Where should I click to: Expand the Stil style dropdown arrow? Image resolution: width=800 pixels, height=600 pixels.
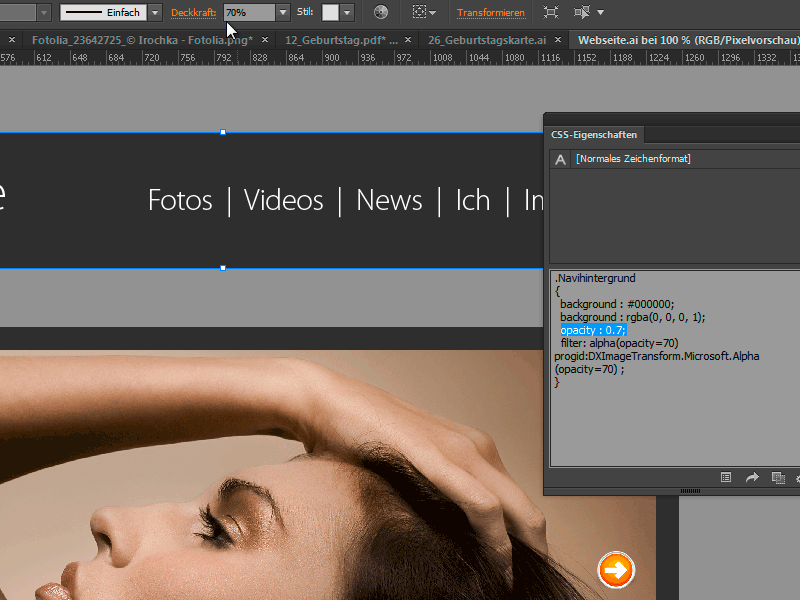click(347, 12)
